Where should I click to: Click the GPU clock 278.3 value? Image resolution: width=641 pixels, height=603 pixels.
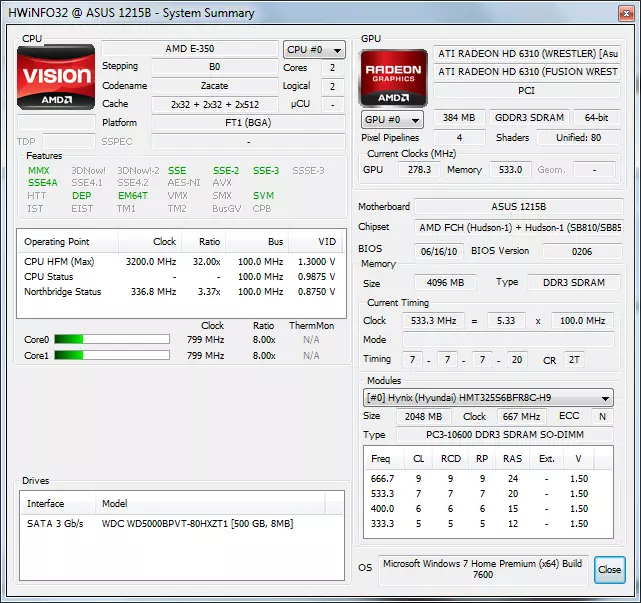pos(419,170)
